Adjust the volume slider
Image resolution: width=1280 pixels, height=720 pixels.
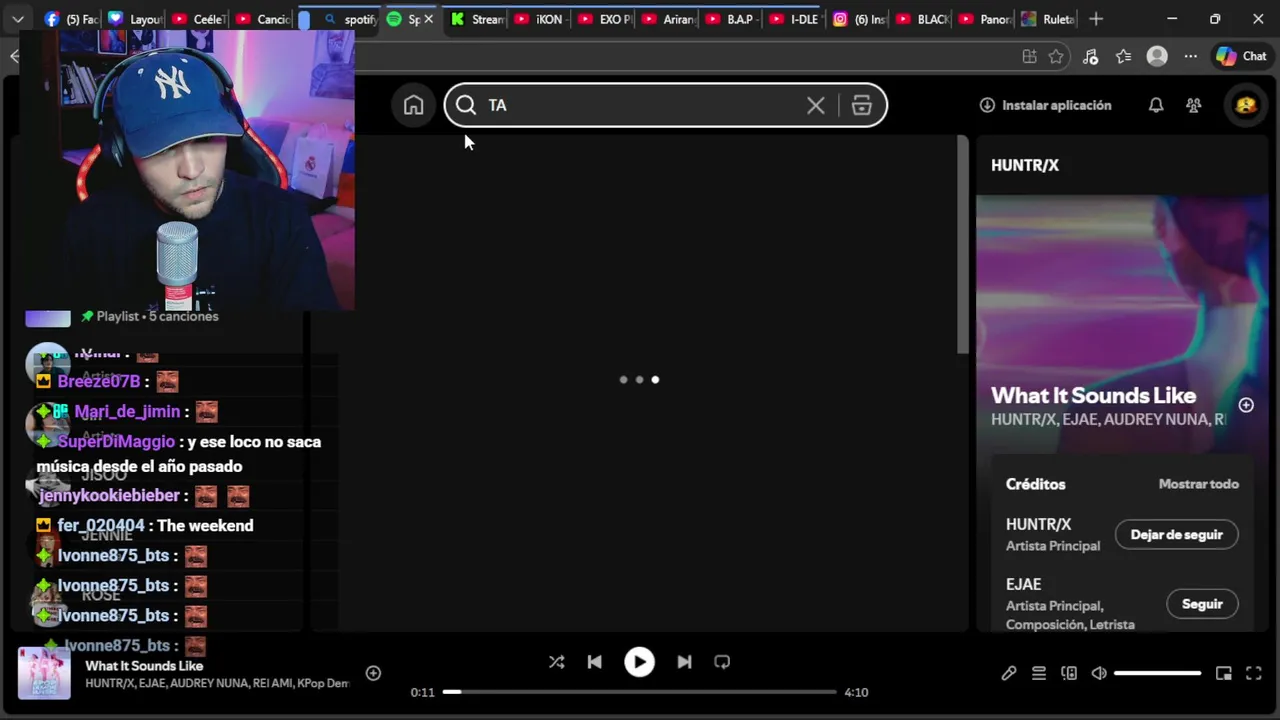1157,673
